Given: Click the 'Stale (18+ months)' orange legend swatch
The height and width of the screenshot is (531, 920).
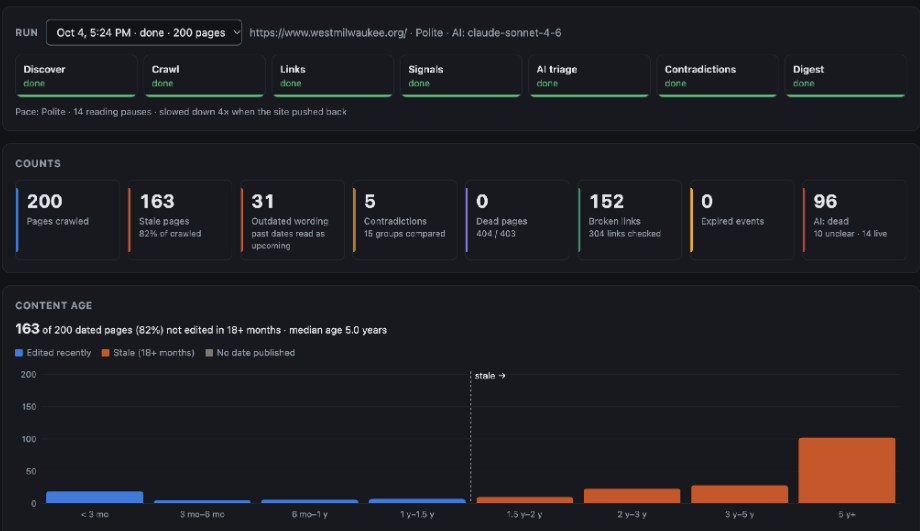Looking at the screenshot, I should [x=106, y=353].
